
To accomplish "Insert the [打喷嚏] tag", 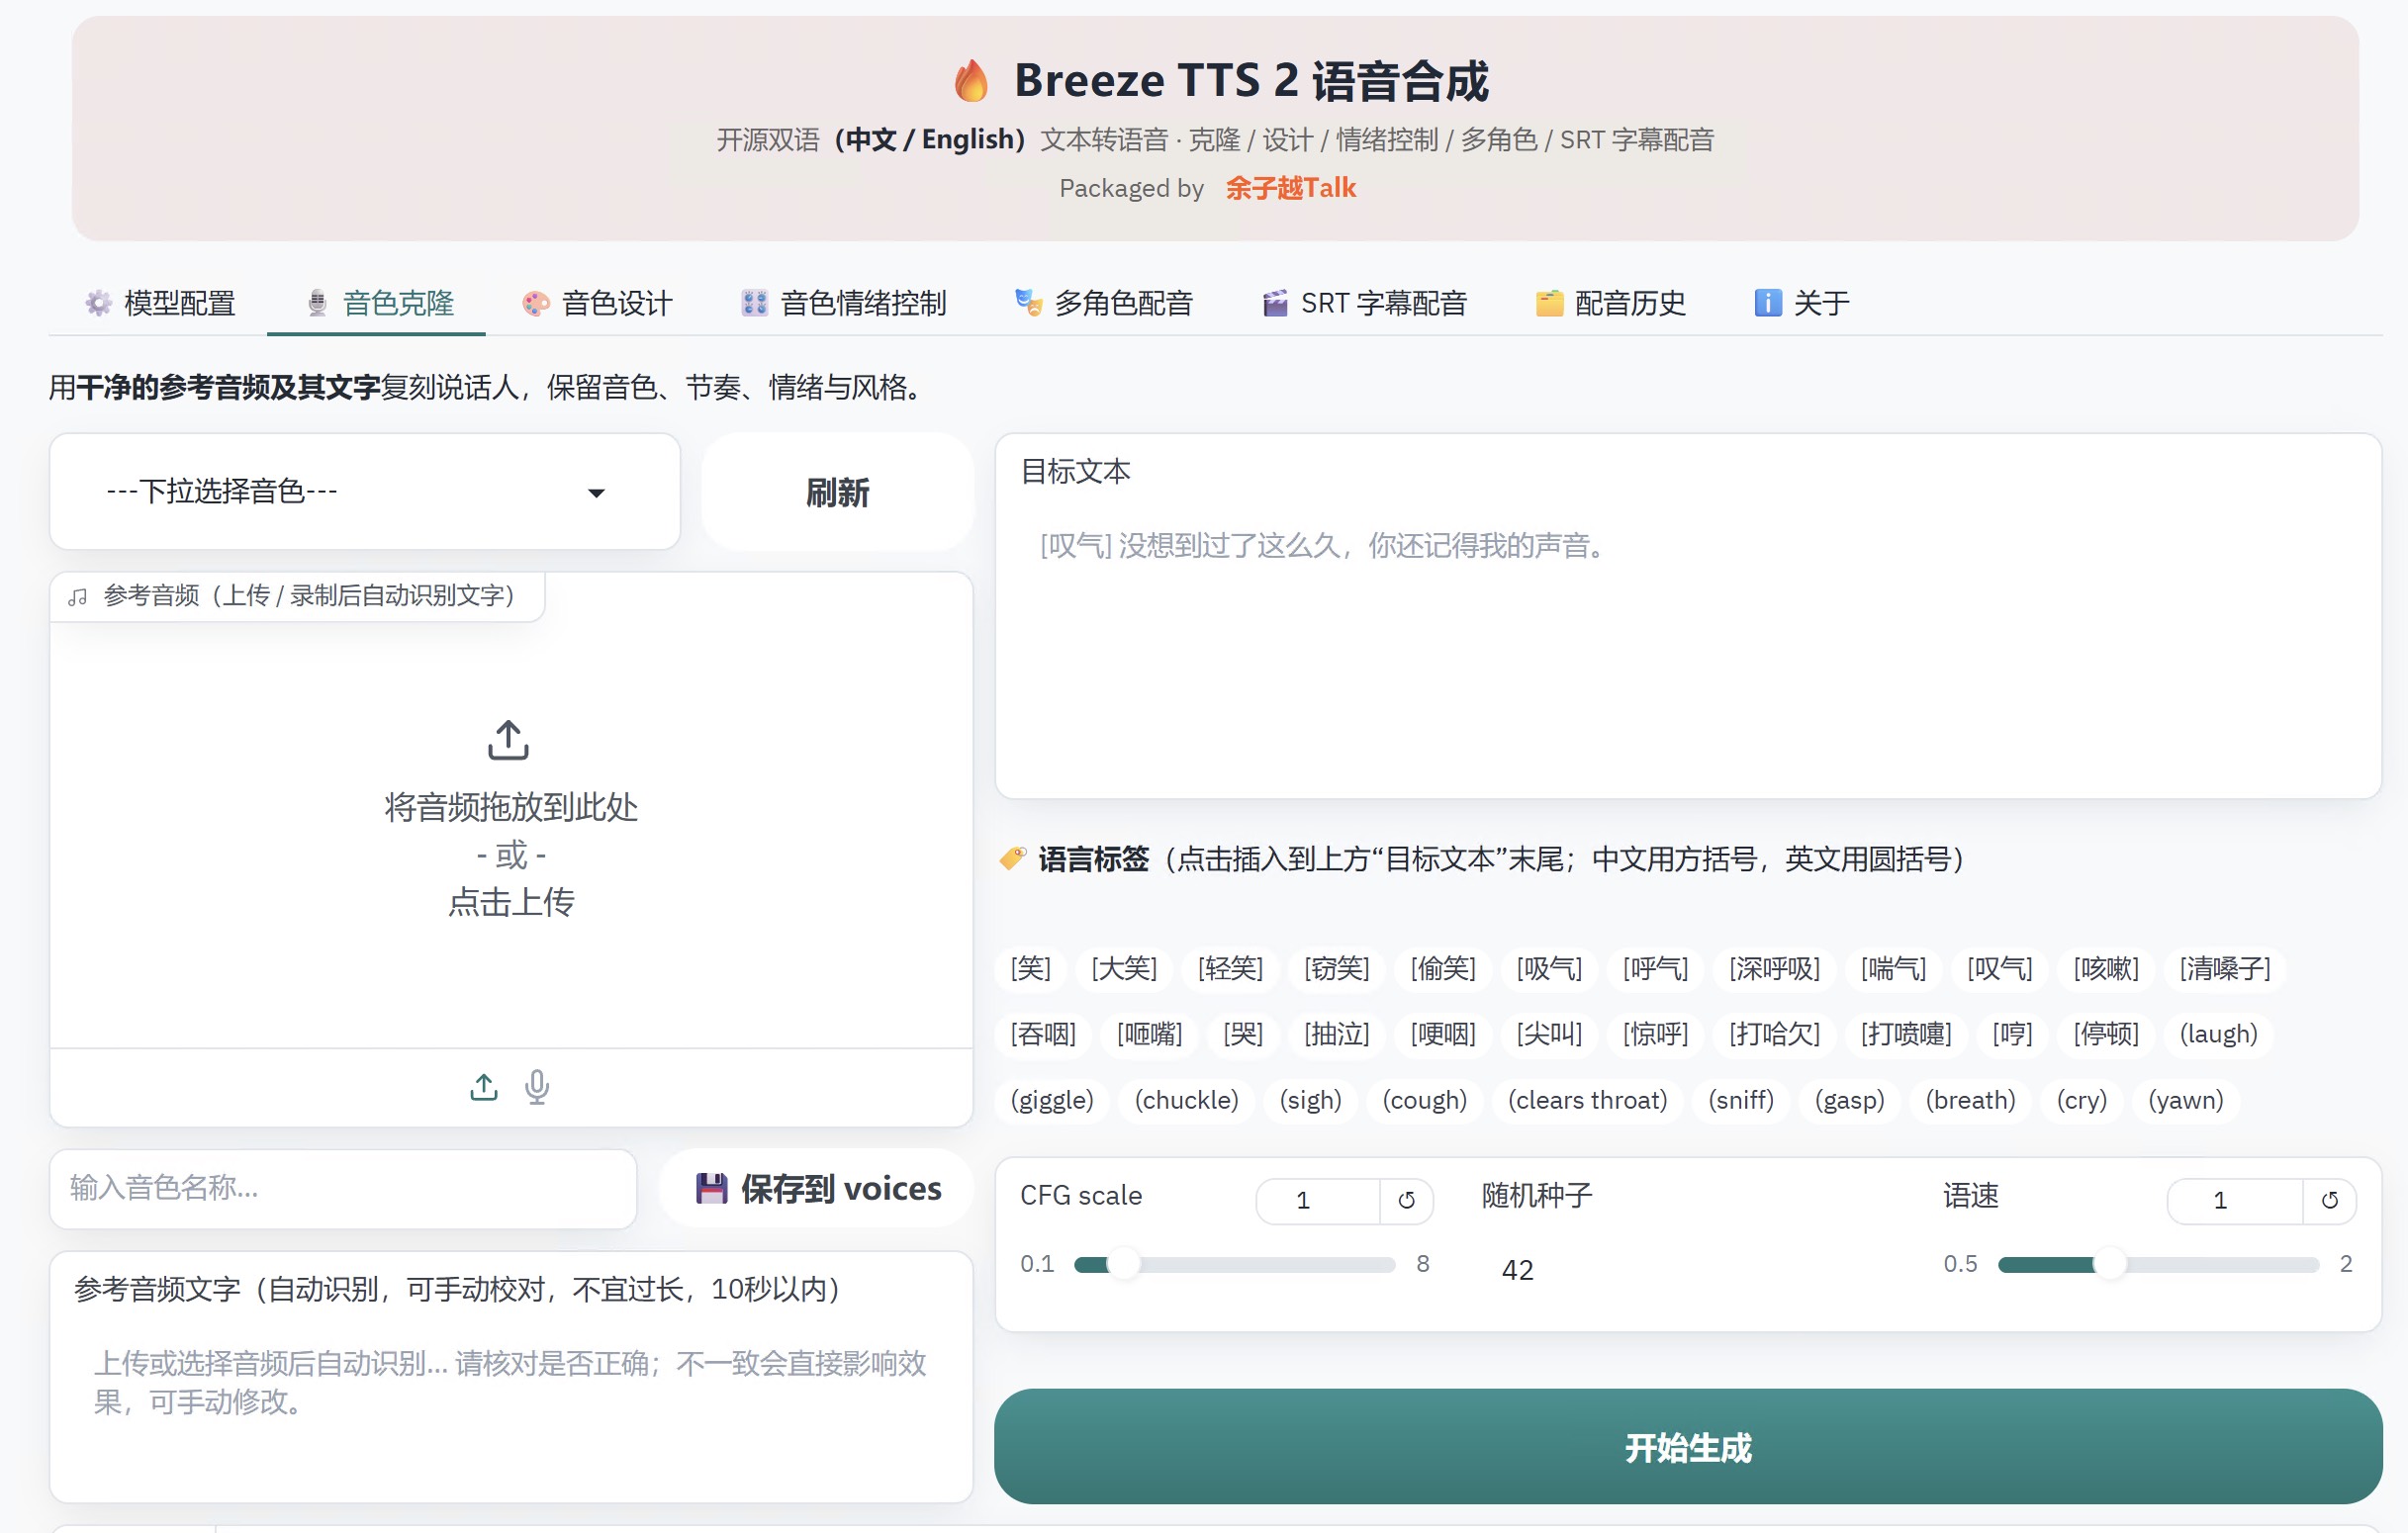I will pos(1906,1034).
